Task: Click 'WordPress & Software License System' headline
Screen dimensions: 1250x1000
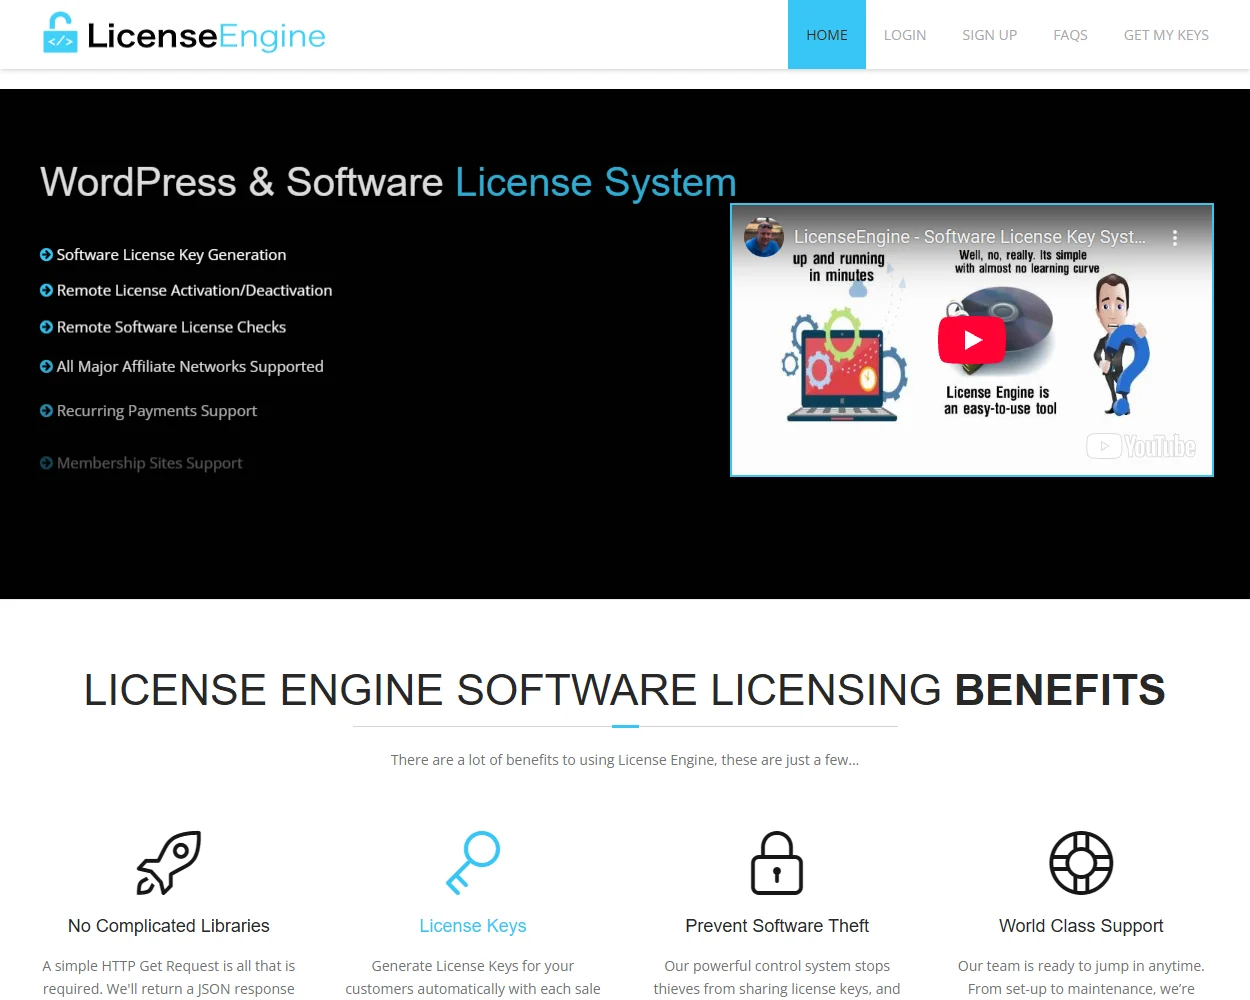Action: point(388,183)
